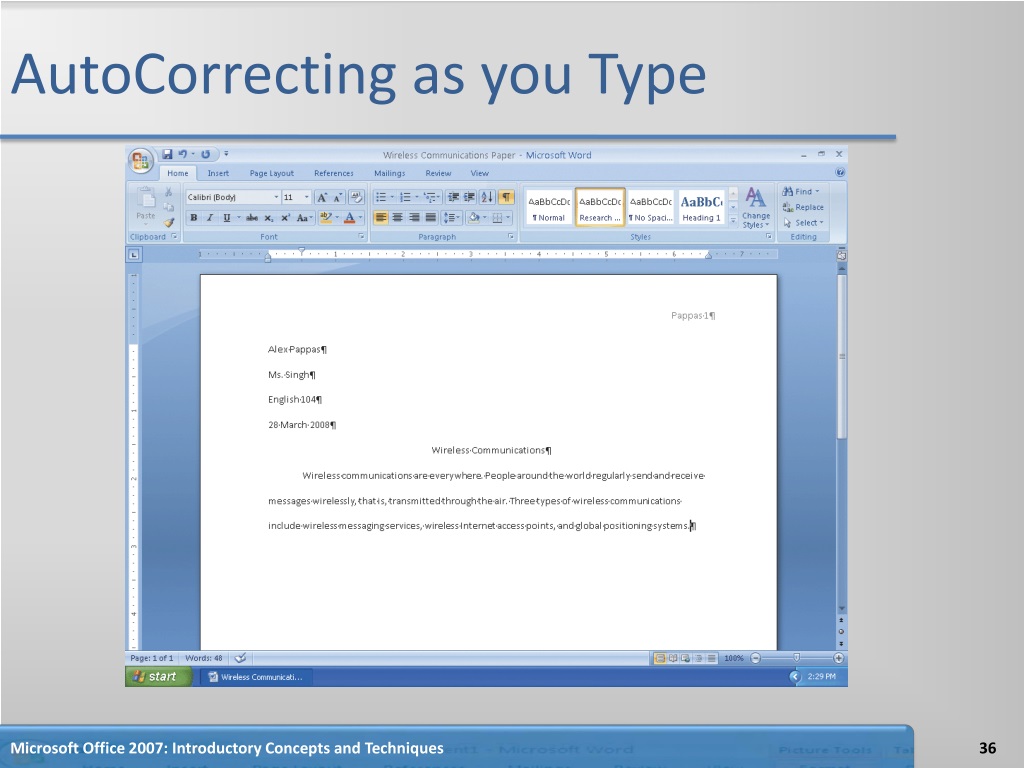Apply the Heading 1 style
Viewport: 1024px width, 768px height.
[701, 208]
